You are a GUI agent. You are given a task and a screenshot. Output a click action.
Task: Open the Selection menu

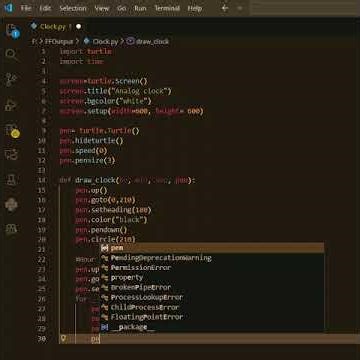73,8
